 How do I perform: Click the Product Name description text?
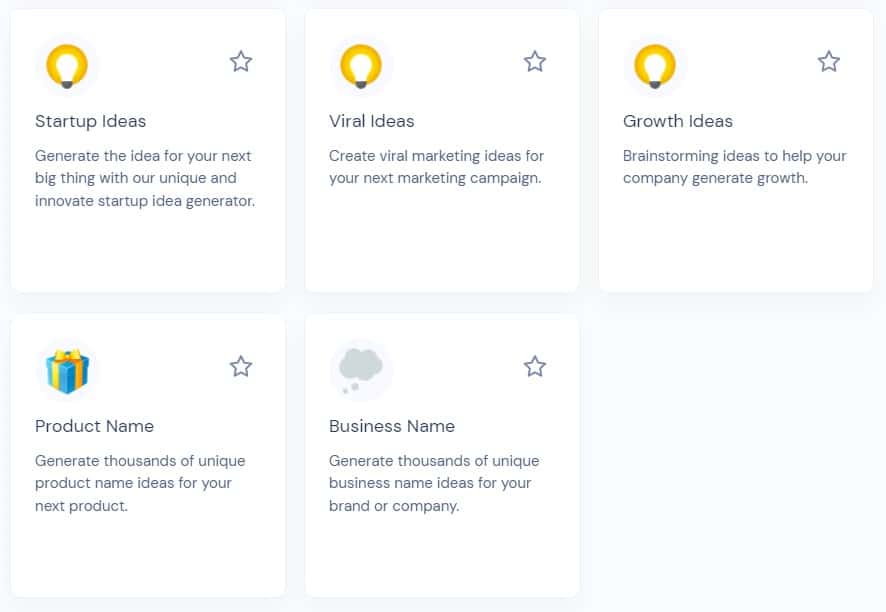point(139,483)
